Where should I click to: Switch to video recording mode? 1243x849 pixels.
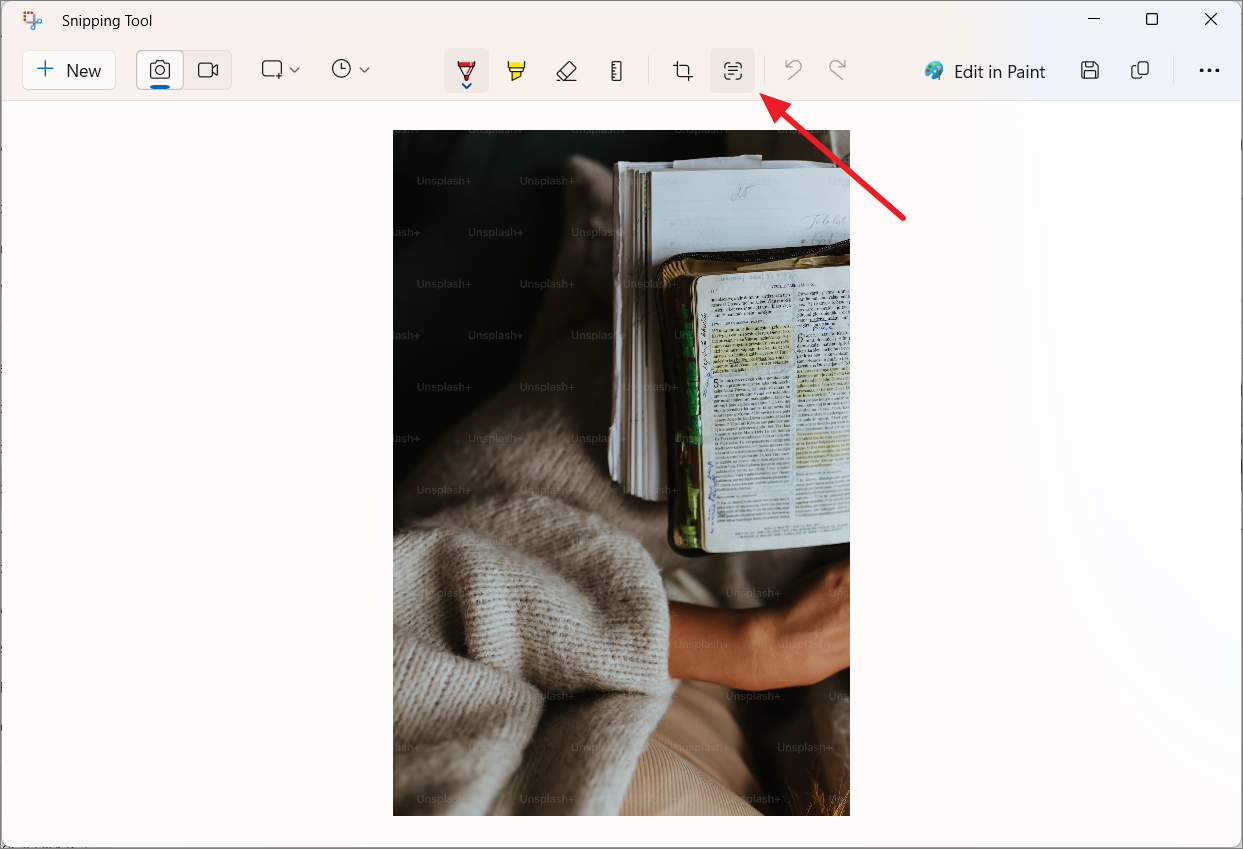point(207,70)
